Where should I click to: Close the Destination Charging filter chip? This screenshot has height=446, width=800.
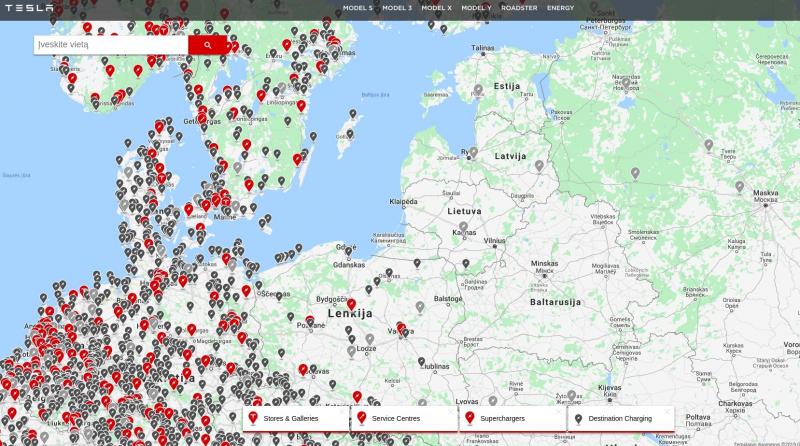667,411
